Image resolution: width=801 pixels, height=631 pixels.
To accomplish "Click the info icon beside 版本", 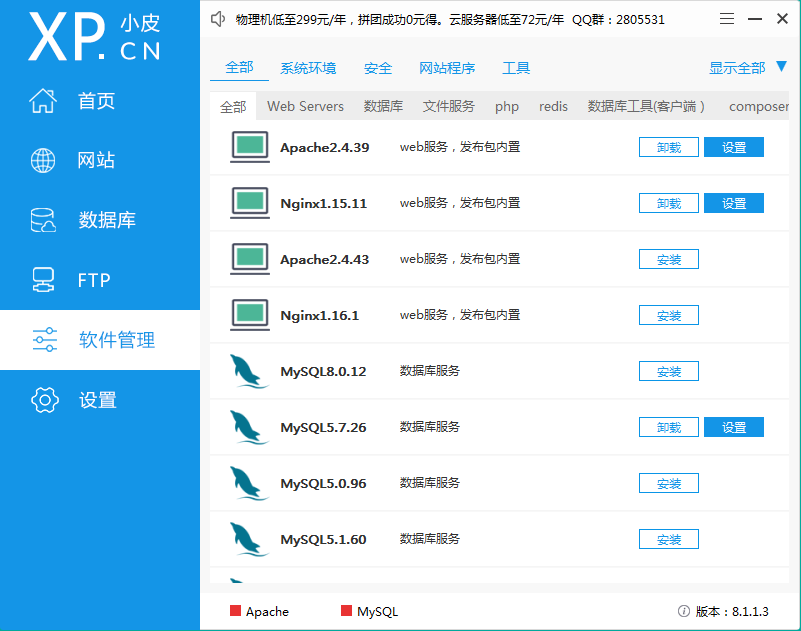I will tap(684, 611).
